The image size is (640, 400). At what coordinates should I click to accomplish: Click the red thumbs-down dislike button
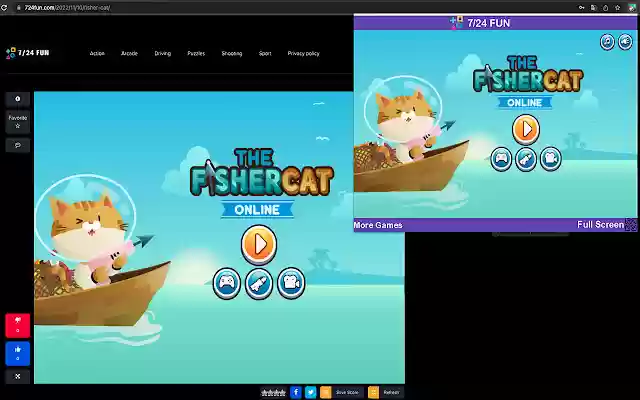tap(18, 325)
